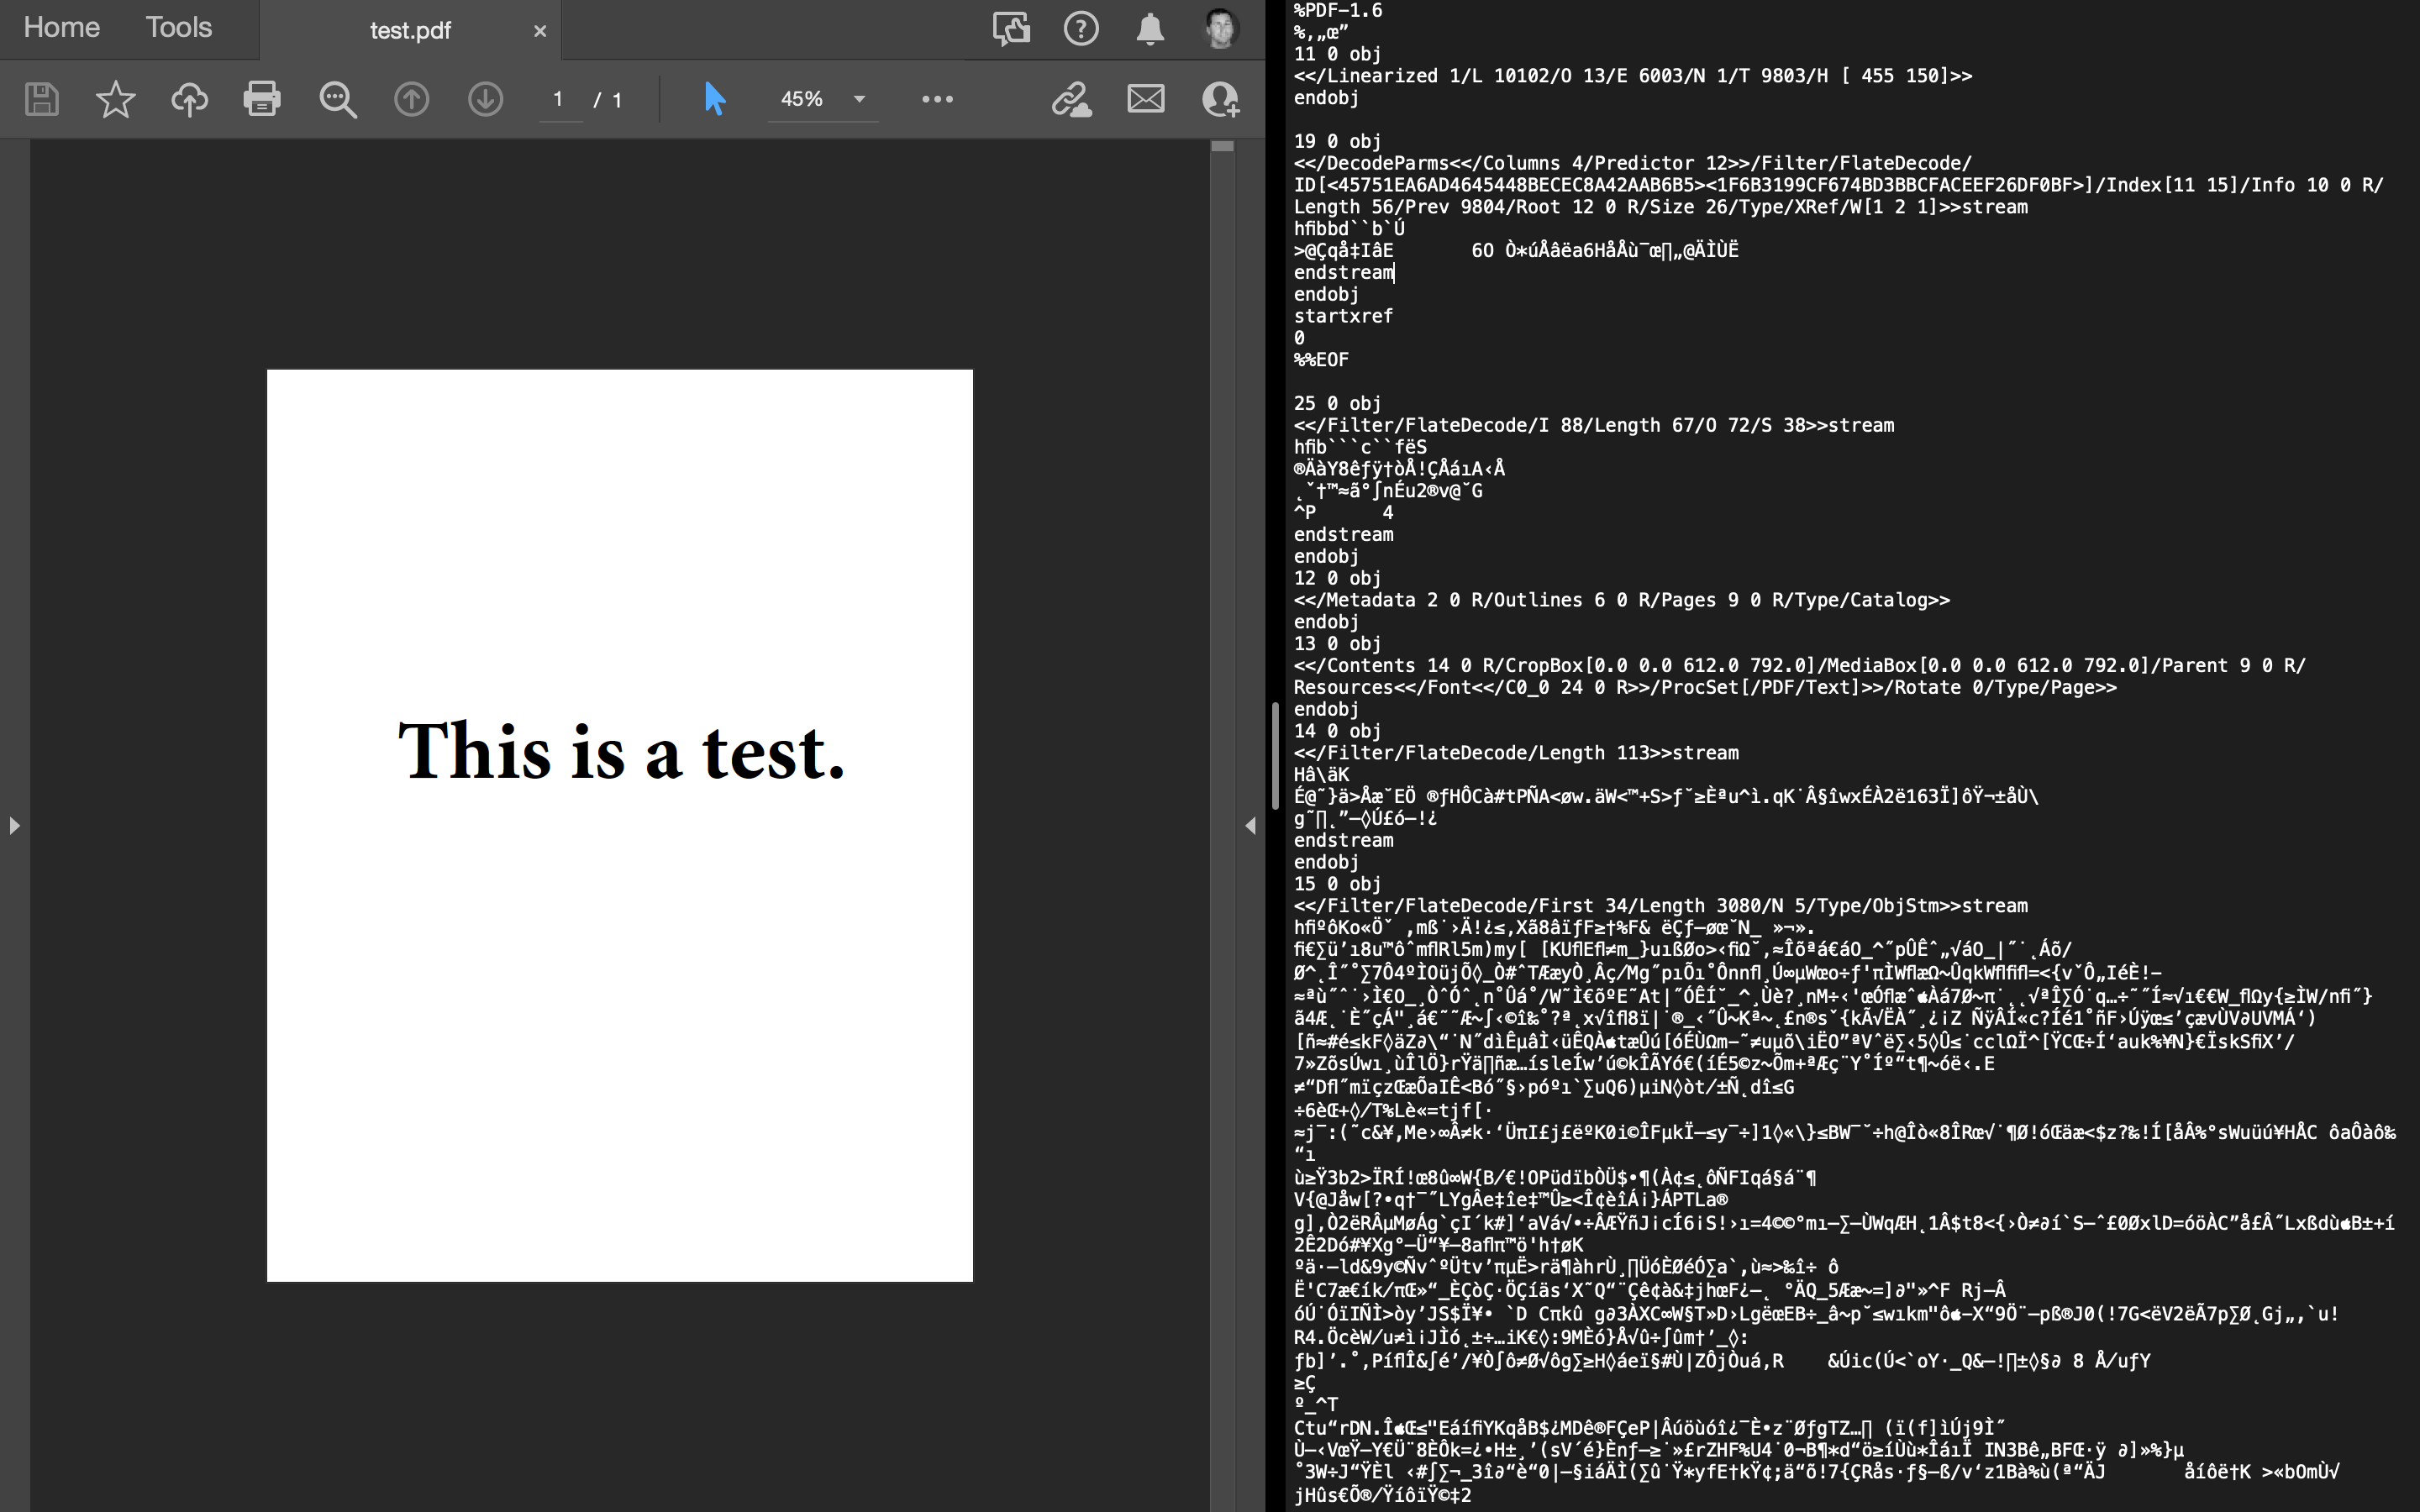Go to previous page arrow
The height and width of the screenshot is (1512, 2420).
[411, 99]
